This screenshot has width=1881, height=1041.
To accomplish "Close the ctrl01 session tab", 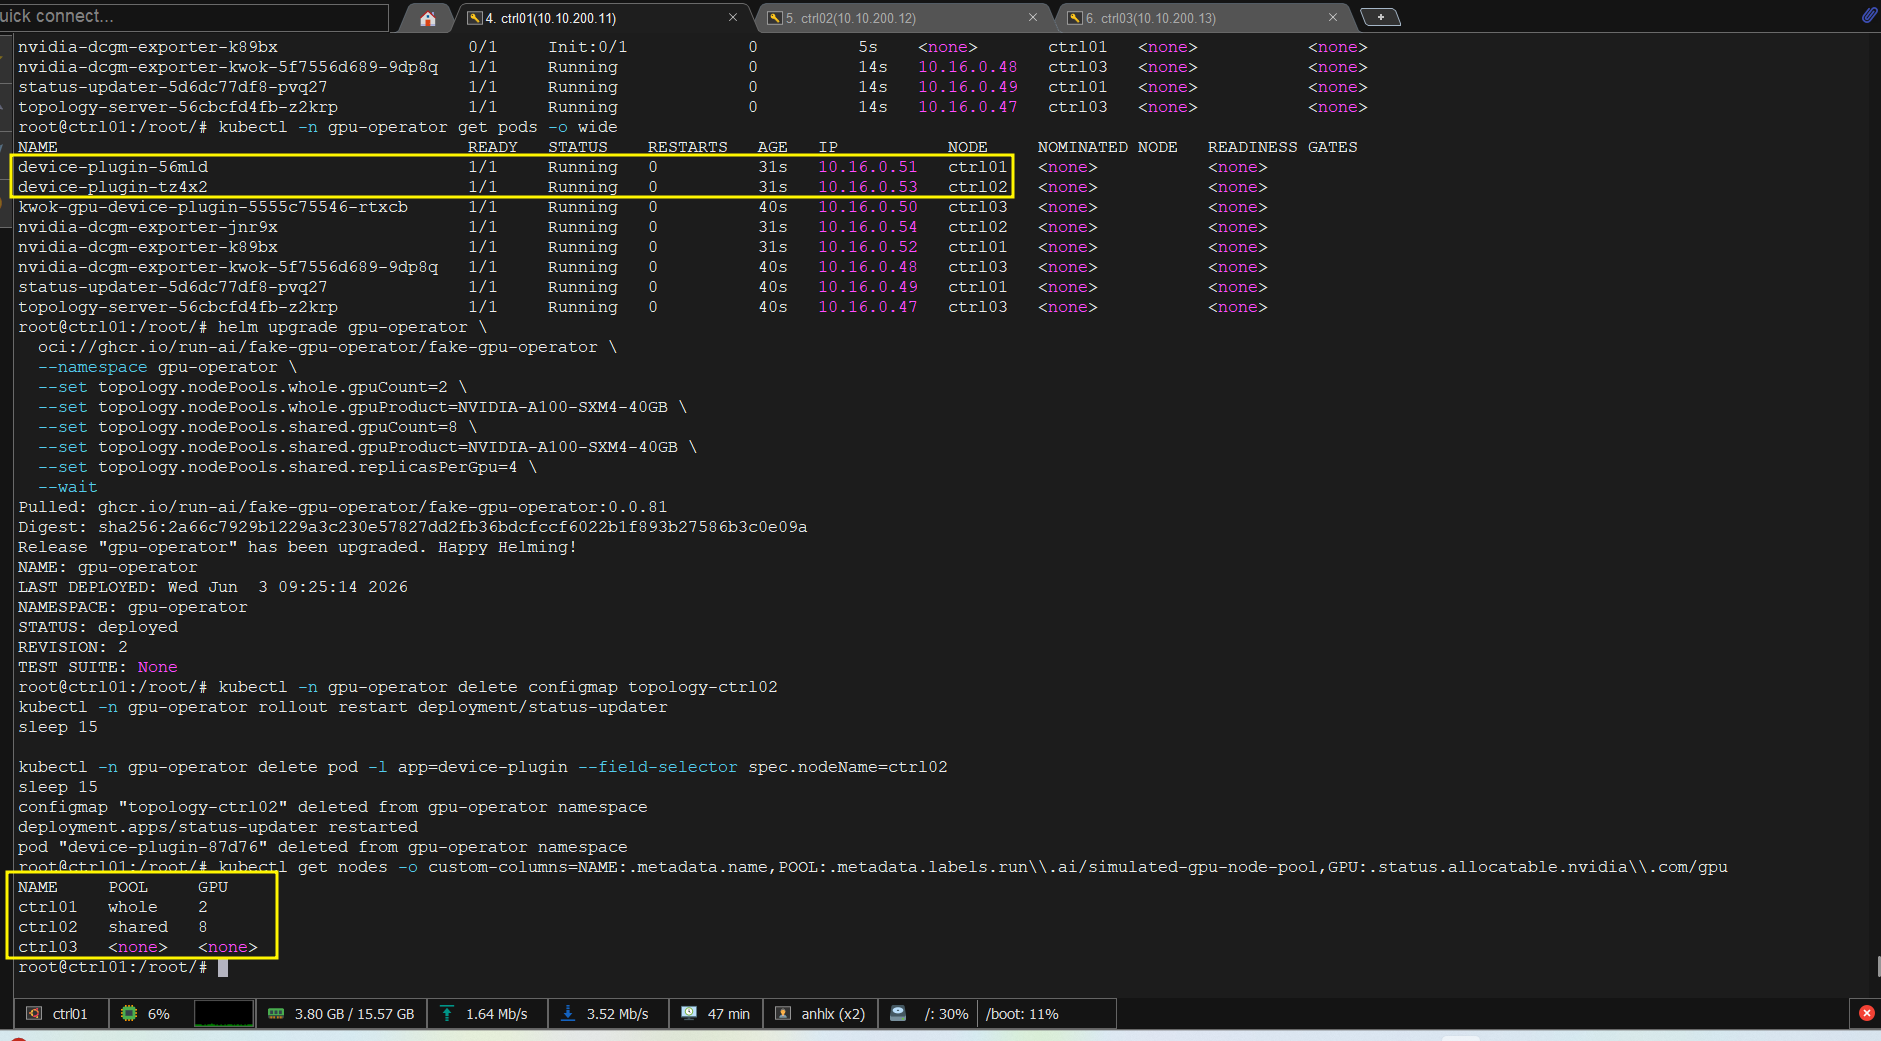I will [733, 17].
